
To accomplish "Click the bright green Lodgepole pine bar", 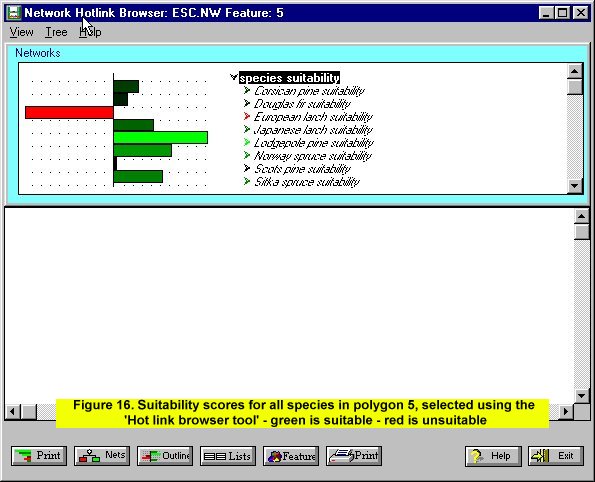I will (x=161, y=137).
